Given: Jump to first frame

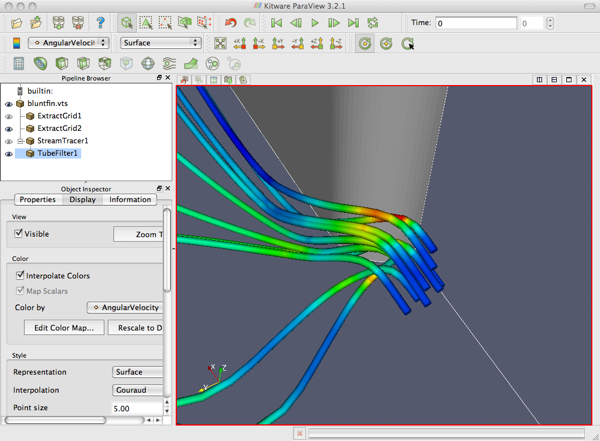Looking at the screenshot, I should [276, 23].
